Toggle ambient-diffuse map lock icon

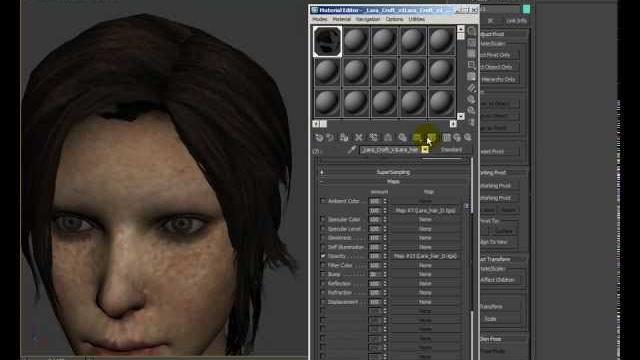(467, 206)
